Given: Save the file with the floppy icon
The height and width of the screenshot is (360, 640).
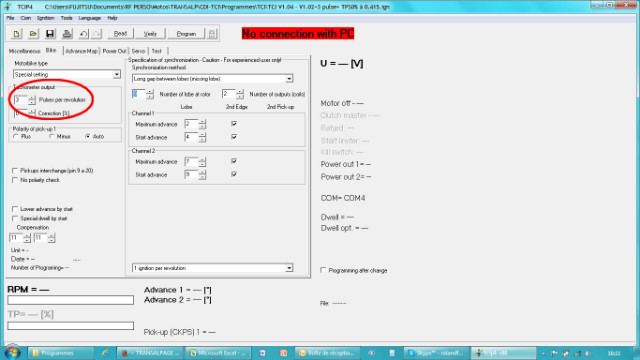Looking at the screenshot, I should tap(50, 34).
